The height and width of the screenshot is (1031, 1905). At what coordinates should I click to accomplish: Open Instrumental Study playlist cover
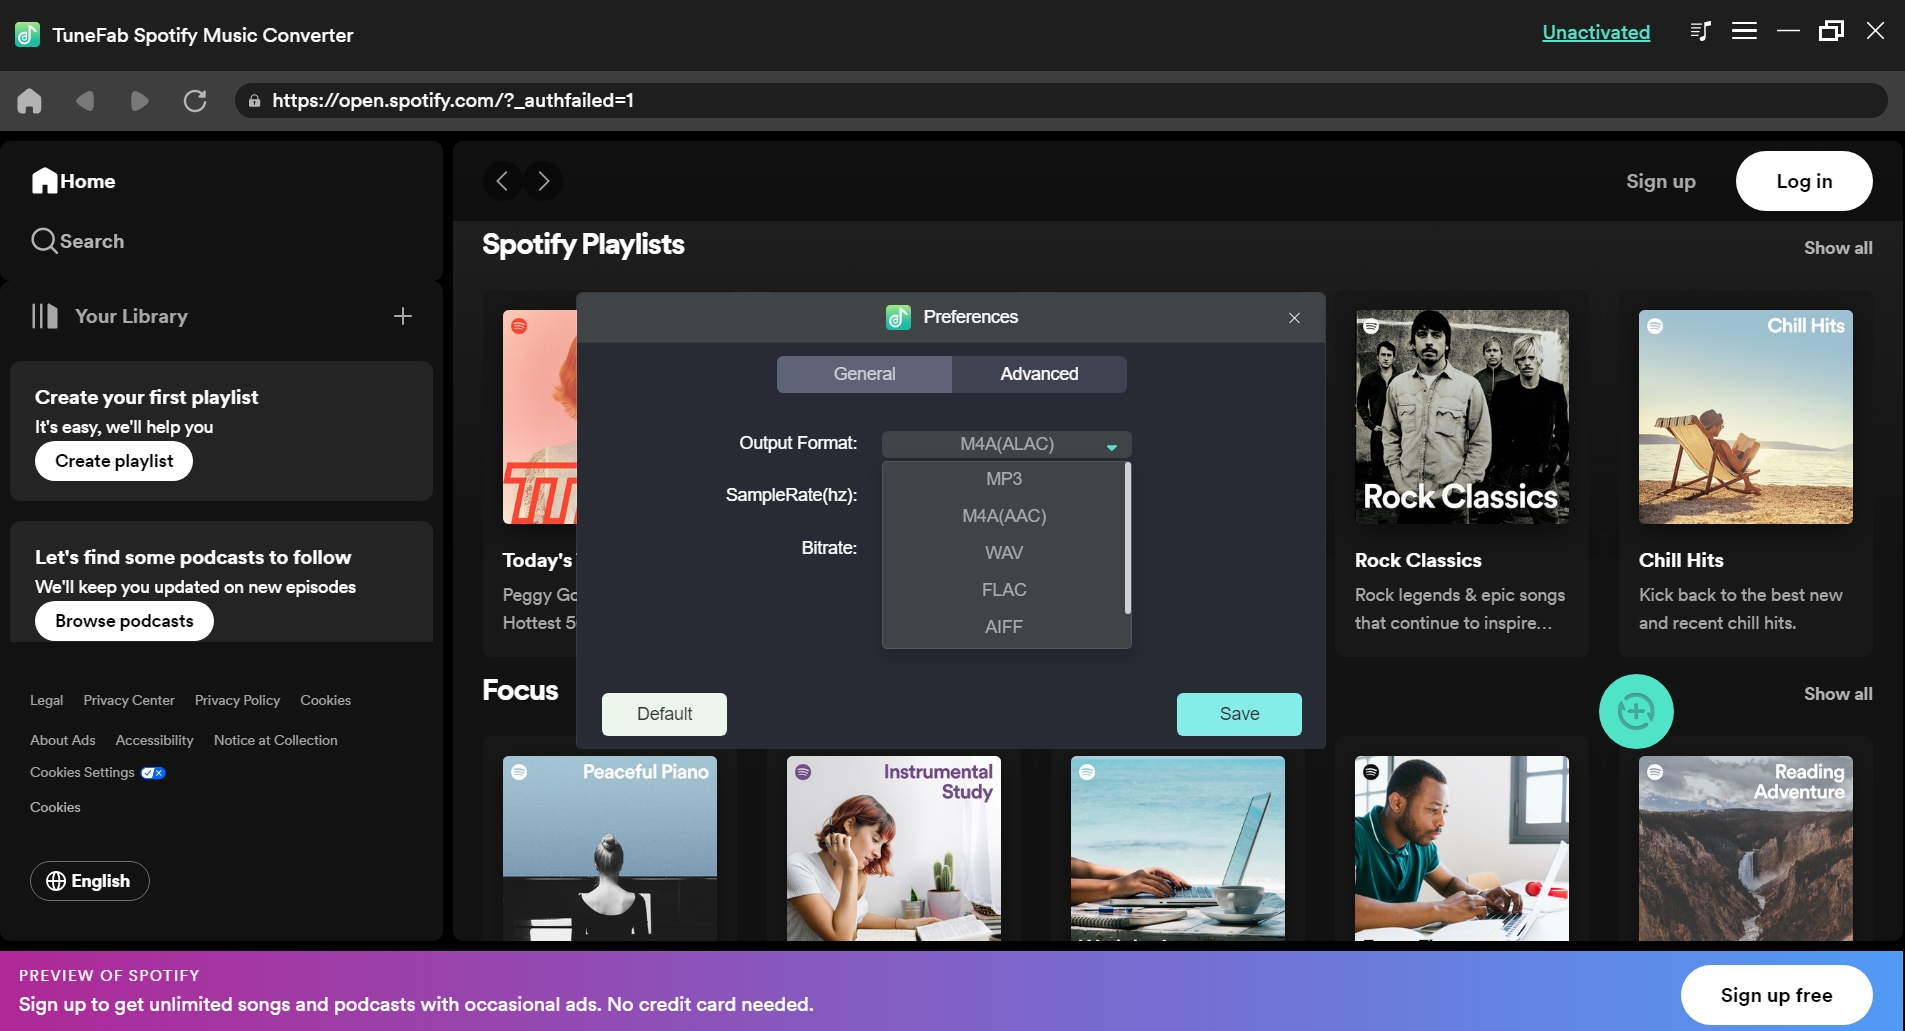point(894,848)
